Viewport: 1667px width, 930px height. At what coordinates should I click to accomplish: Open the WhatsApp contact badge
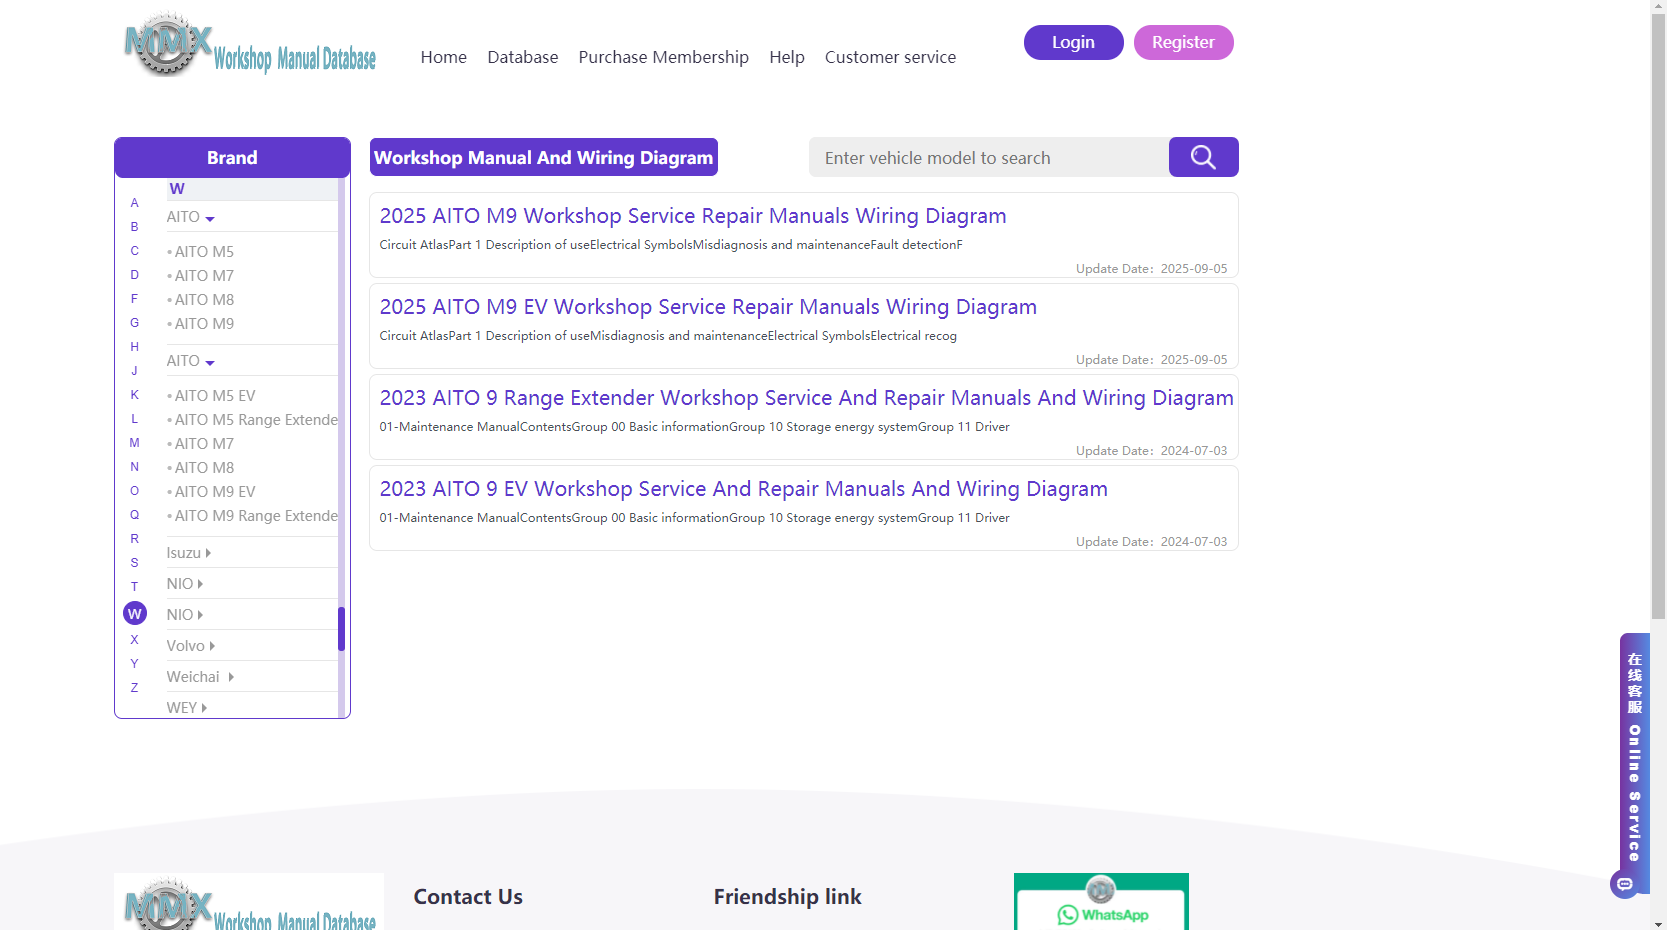click(x=1101, y=903)
